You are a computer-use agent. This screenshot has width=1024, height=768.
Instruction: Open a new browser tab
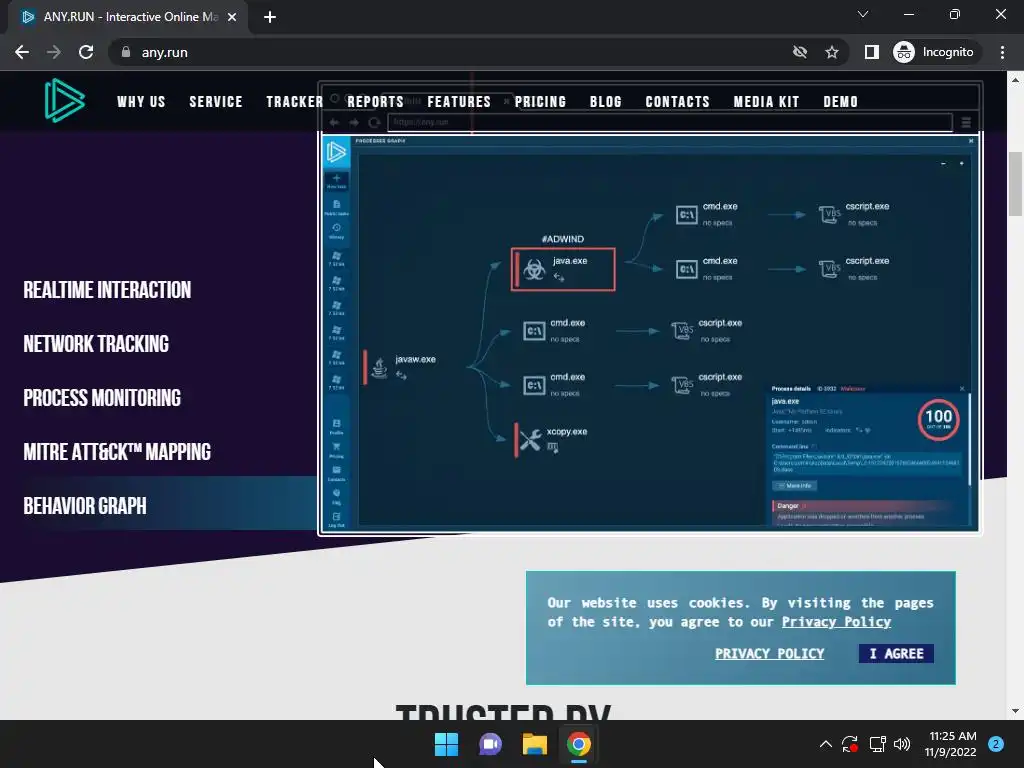(270, 17)
